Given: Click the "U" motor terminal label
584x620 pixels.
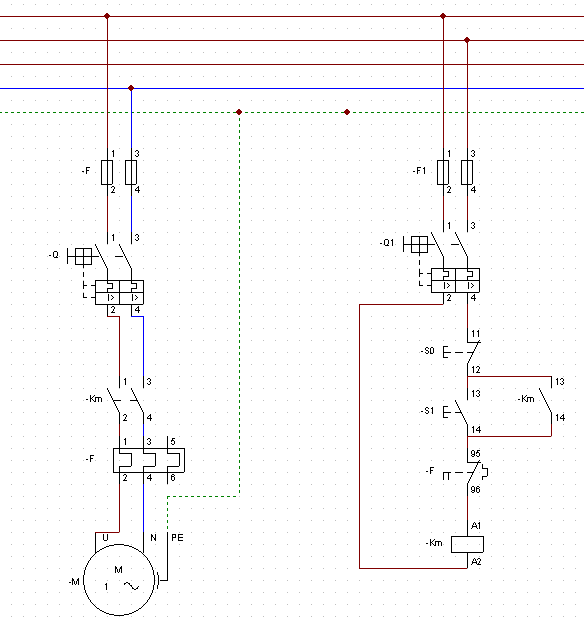Looking at the screenshot, I should point(105,538).
